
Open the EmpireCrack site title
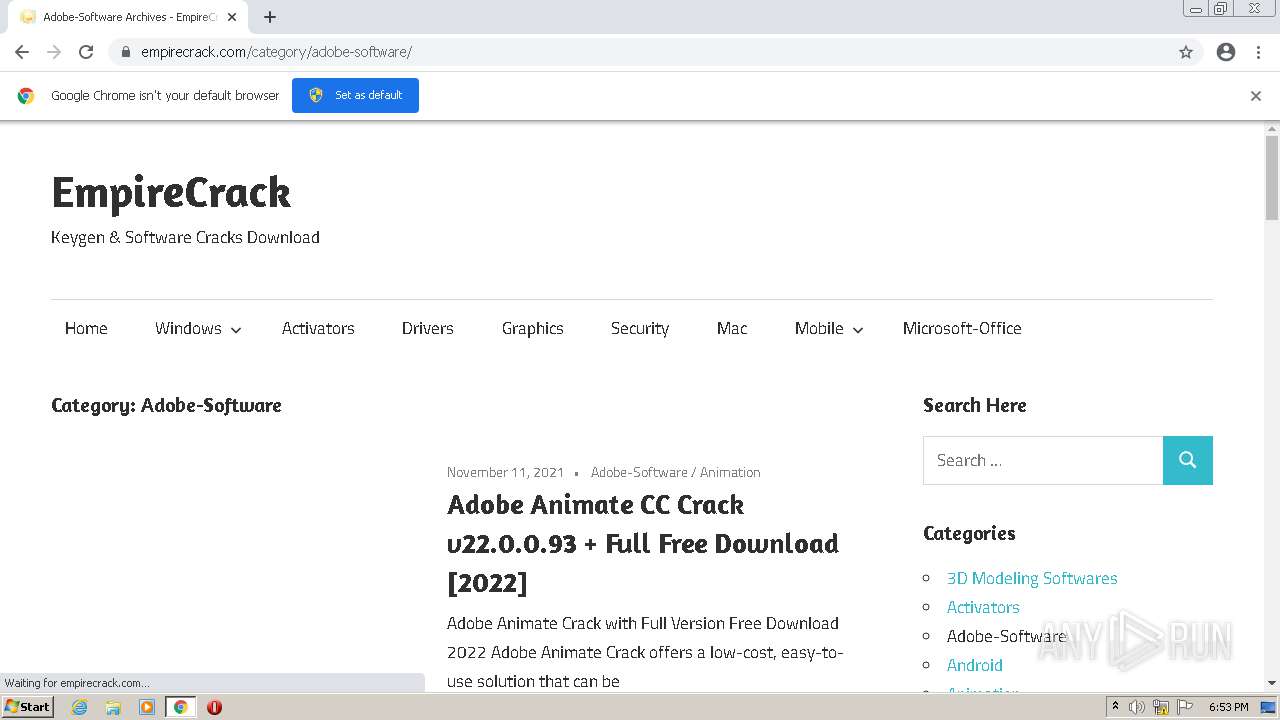(171, 192)
